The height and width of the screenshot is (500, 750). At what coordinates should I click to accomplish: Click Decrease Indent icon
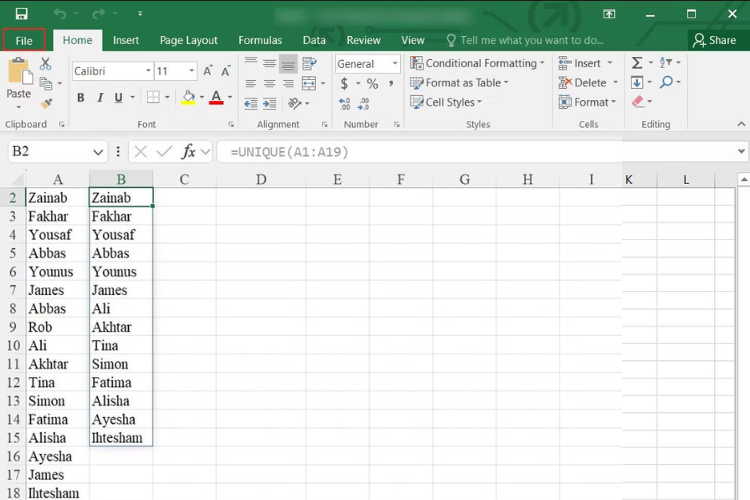[x=251, y=103]
